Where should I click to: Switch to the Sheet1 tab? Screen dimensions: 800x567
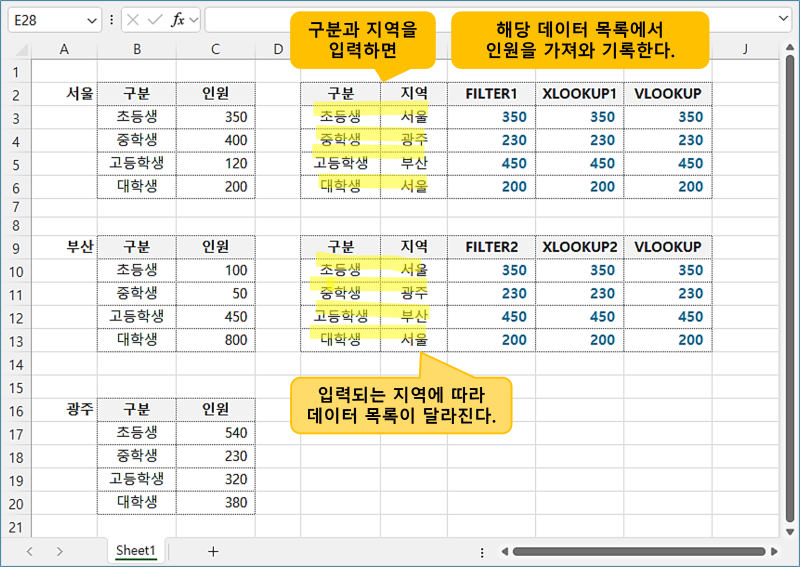[x=136, y=551]
